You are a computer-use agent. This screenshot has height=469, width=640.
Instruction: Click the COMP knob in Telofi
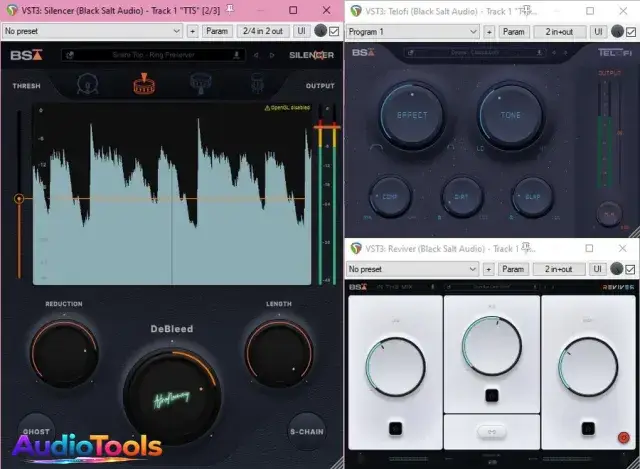point(390,197)
